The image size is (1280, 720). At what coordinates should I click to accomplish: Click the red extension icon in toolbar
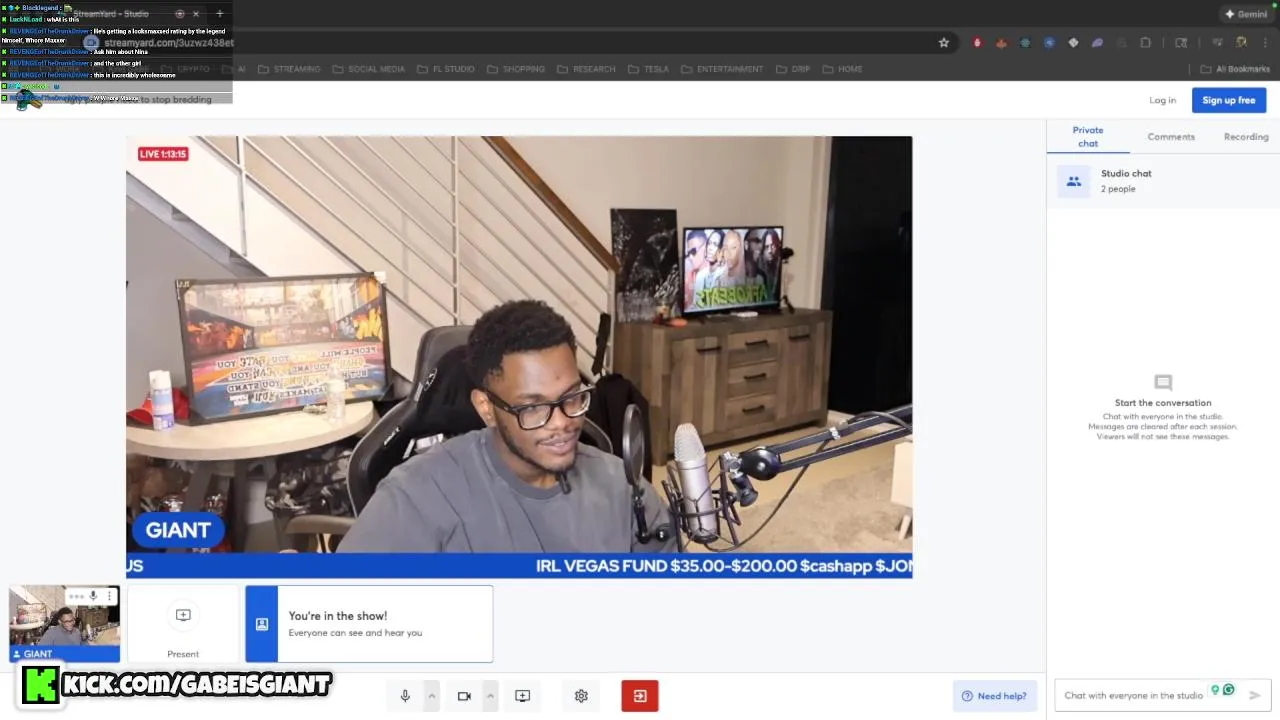[977, 43]
